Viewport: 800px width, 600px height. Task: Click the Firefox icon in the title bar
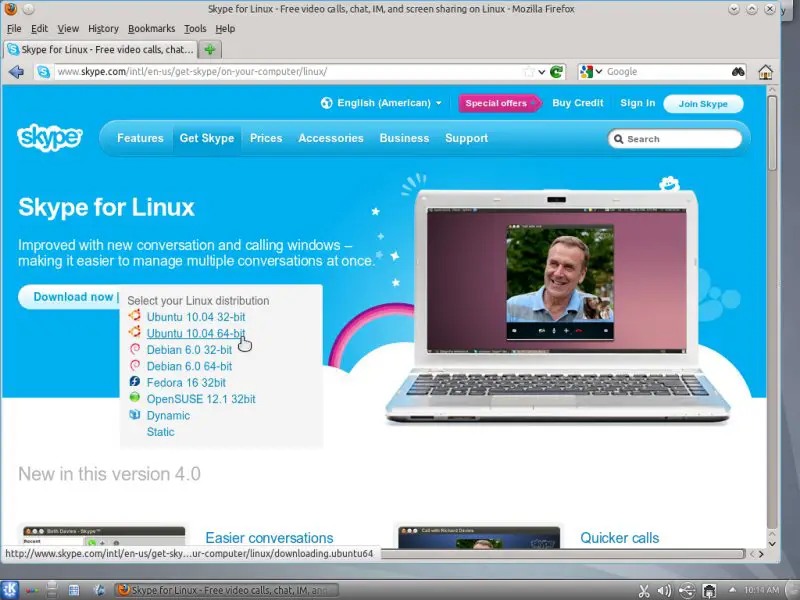pos(10,9)
